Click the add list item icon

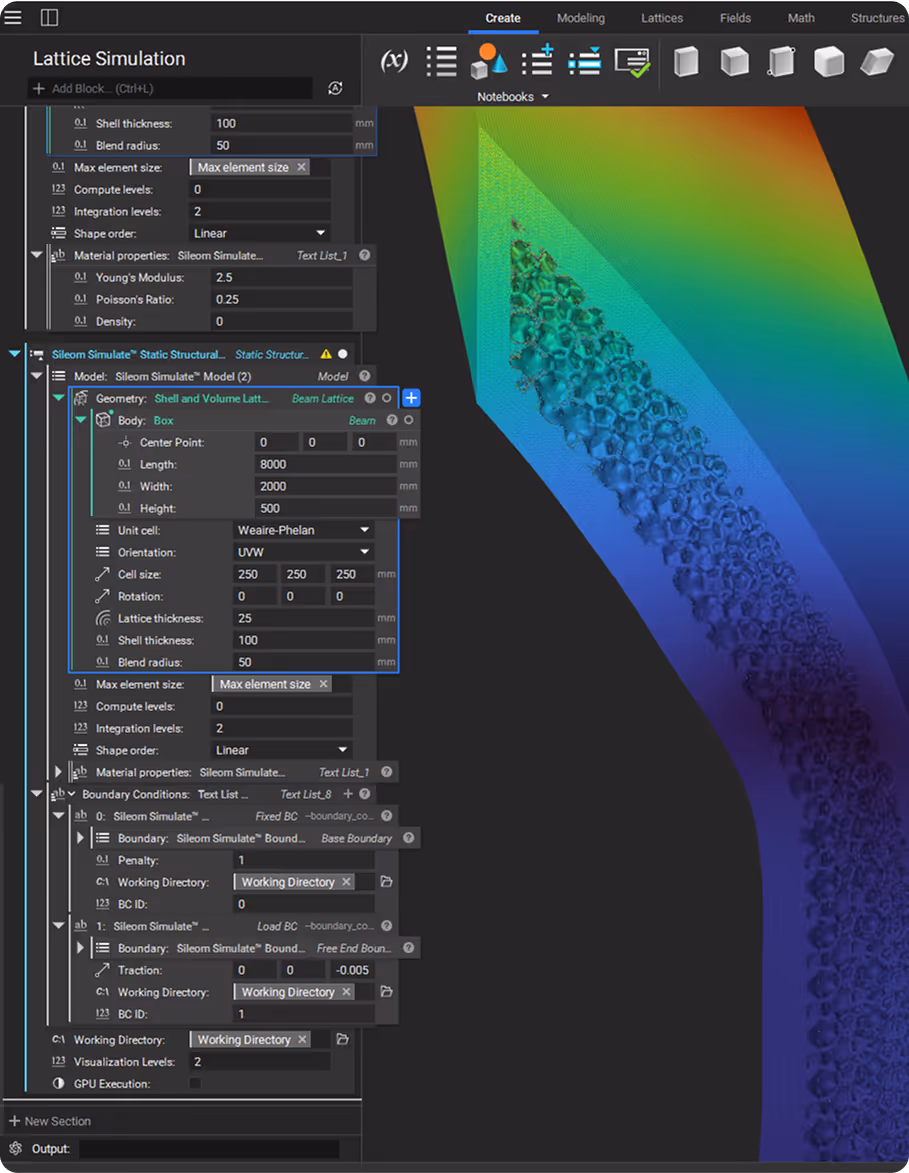point(537,61)
